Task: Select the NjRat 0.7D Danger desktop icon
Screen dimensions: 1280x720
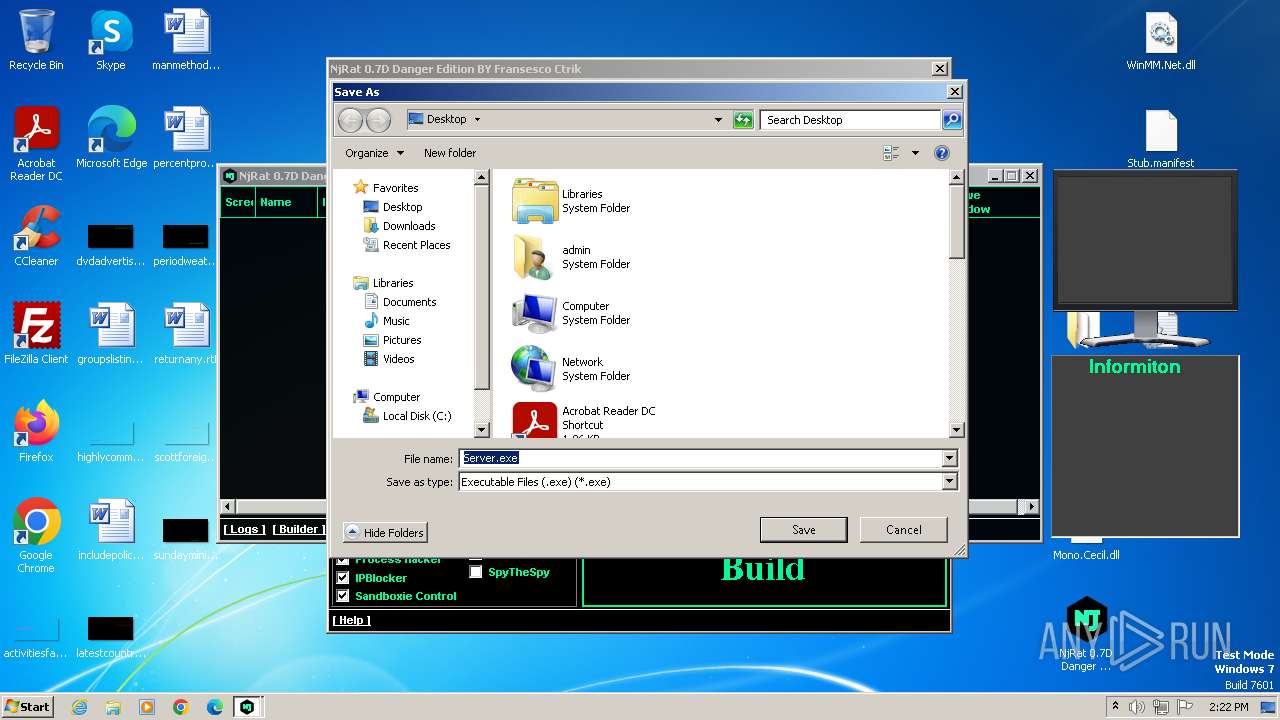Action: [x=1085, y=634]
